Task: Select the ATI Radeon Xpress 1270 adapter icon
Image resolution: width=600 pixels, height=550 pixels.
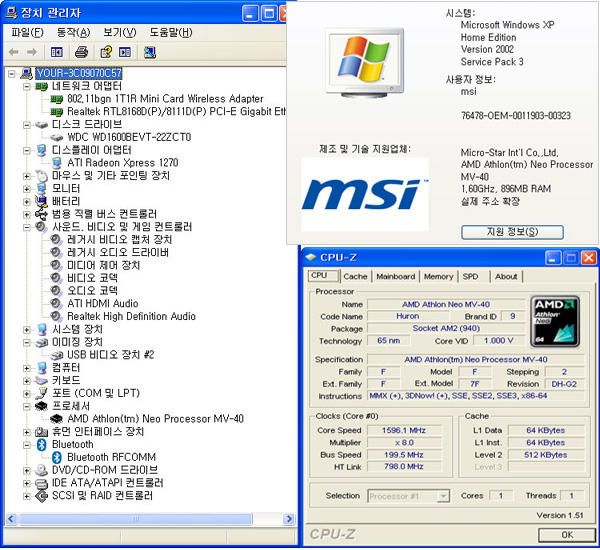Action: tap(57, 163)
